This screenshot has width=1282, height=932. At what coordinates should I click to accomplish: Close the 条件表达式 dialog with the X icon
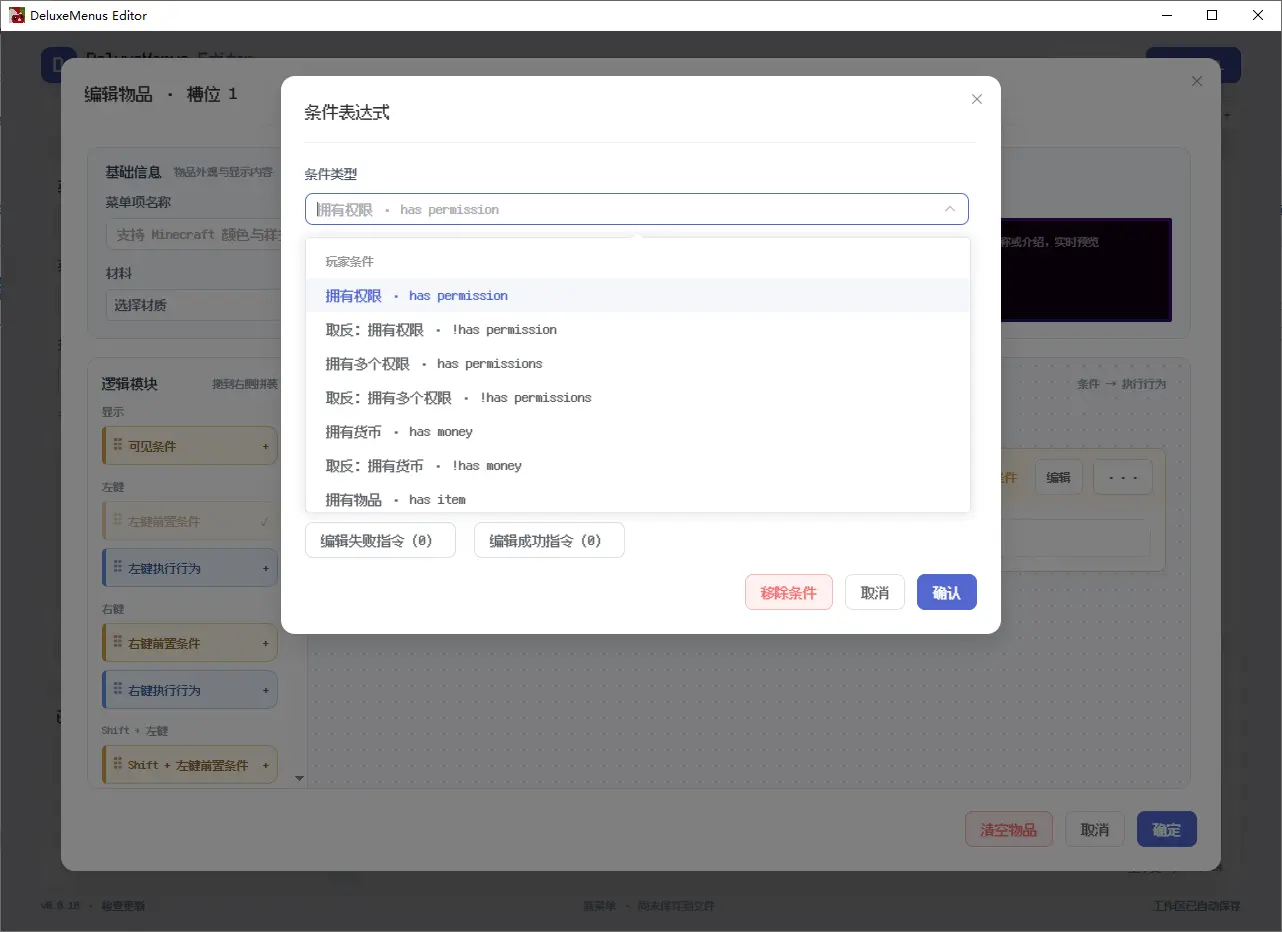[977, 99]
